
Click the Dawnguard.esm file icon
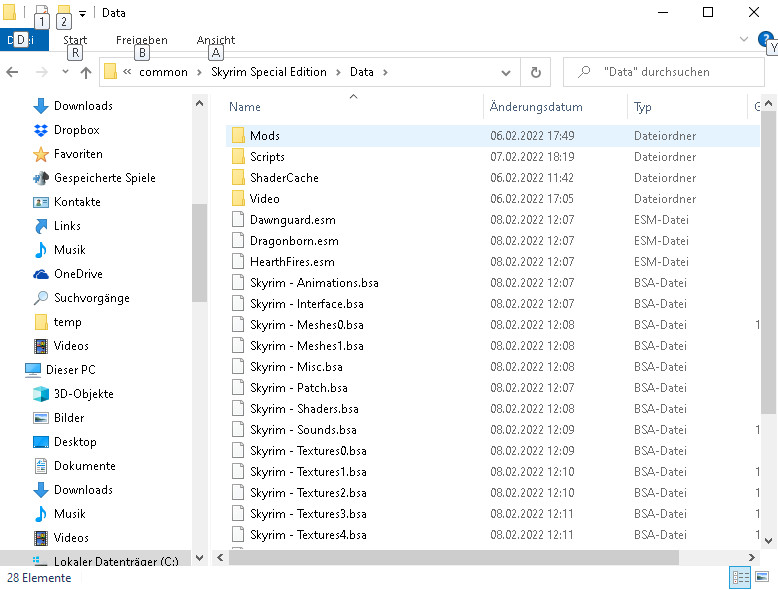[238, 220]
